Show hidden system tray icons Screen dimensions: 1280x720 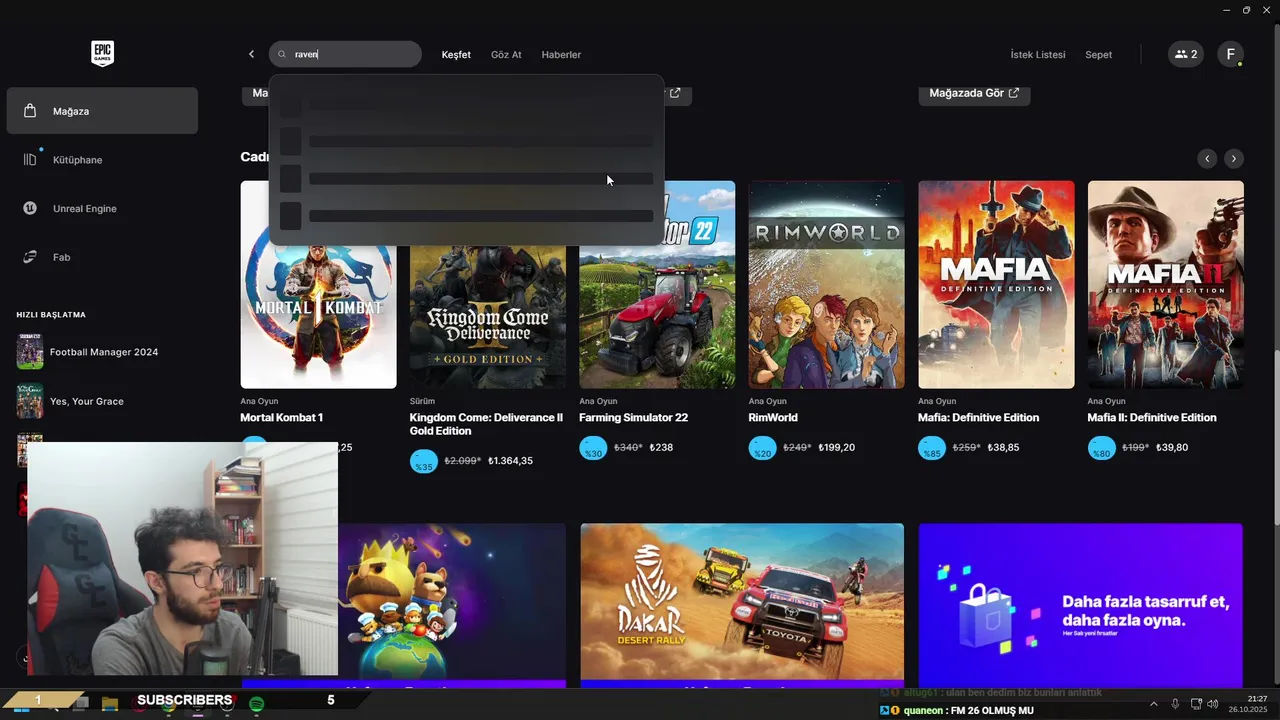(x=1153, y=704)
